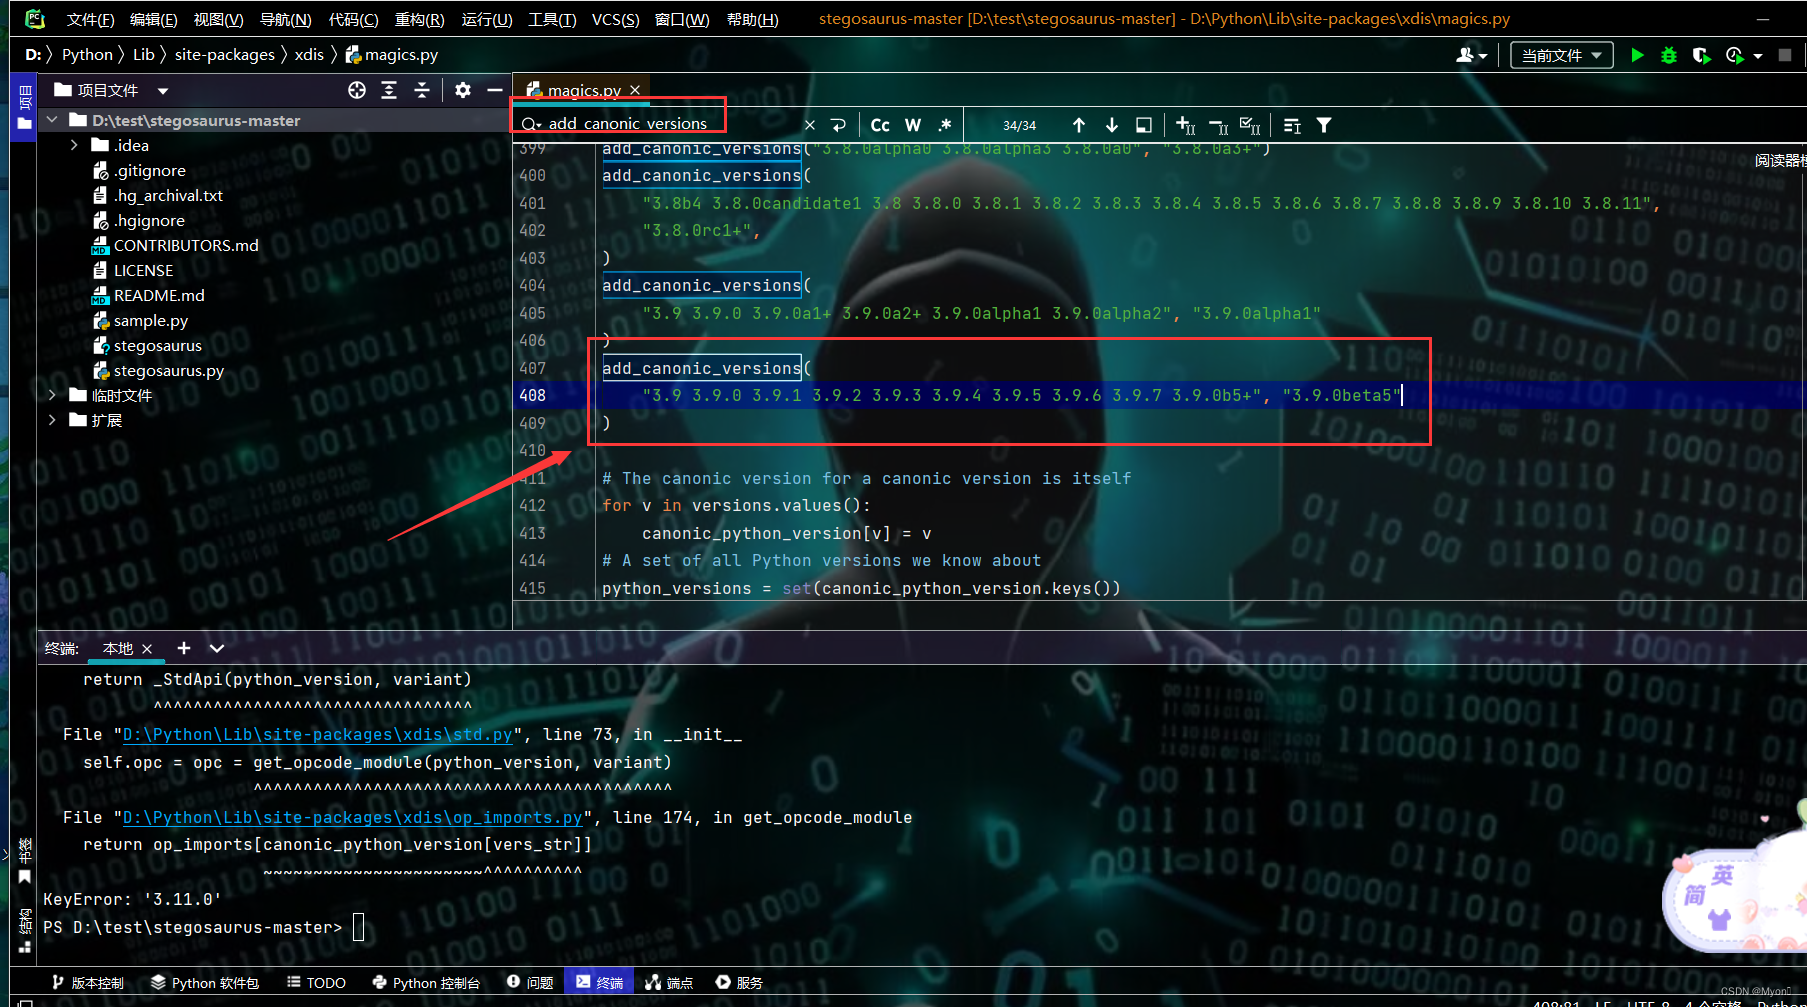Screen dimensions: 1807x1007
Task: Open the 导航(N) menu
Action: [286, 19]
